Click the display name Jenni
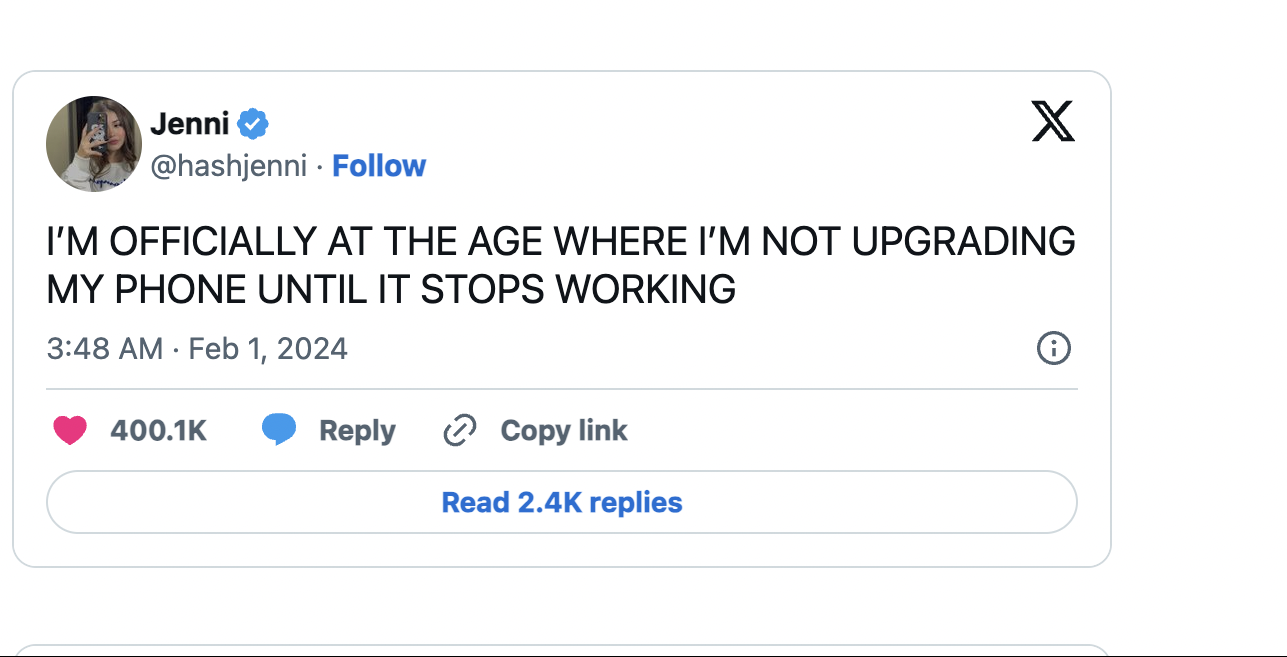Viewport: 1287px width, 657px height. point(190,124)
